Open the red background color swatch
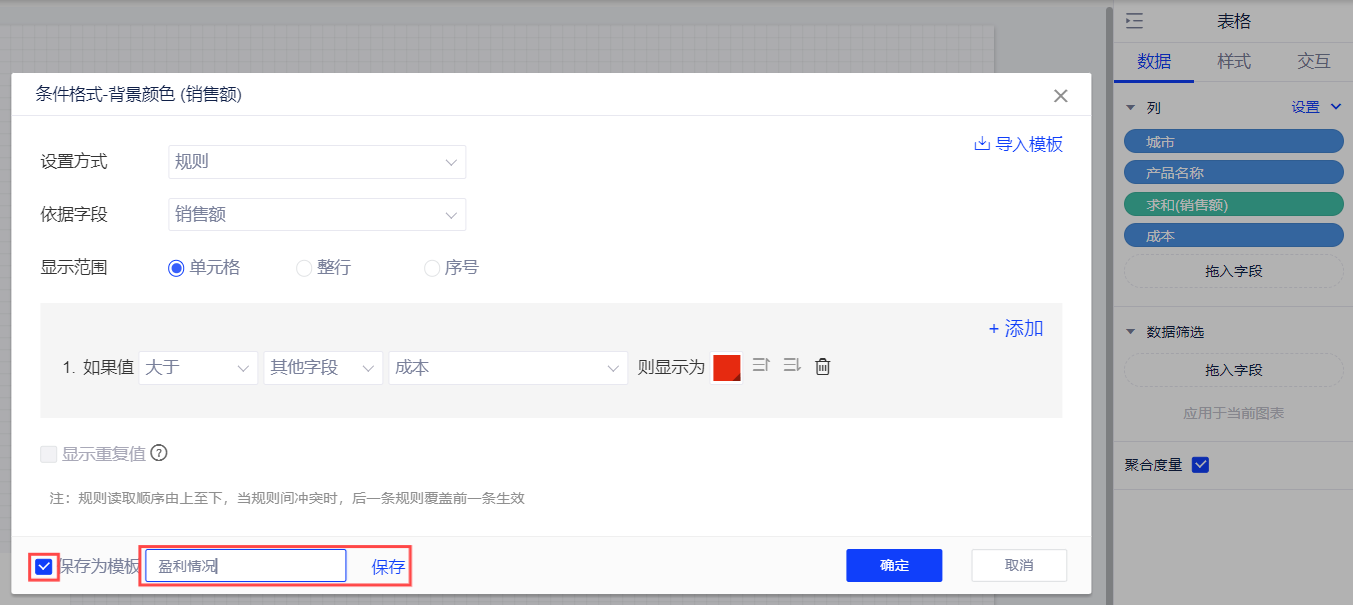 click(726, 367)
